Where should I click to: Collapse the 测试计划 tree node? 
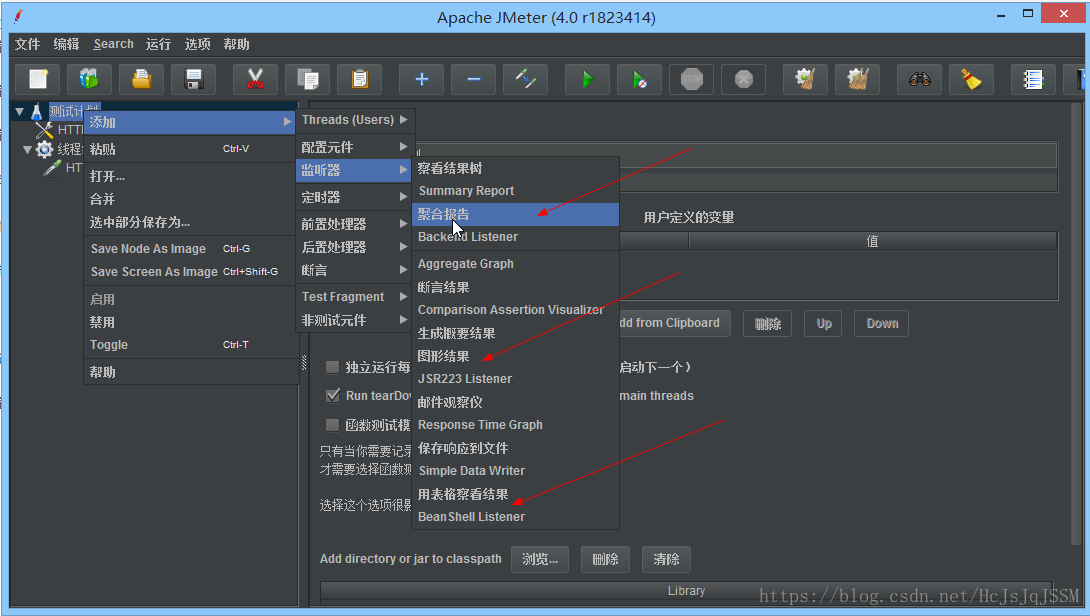[19, 111]
